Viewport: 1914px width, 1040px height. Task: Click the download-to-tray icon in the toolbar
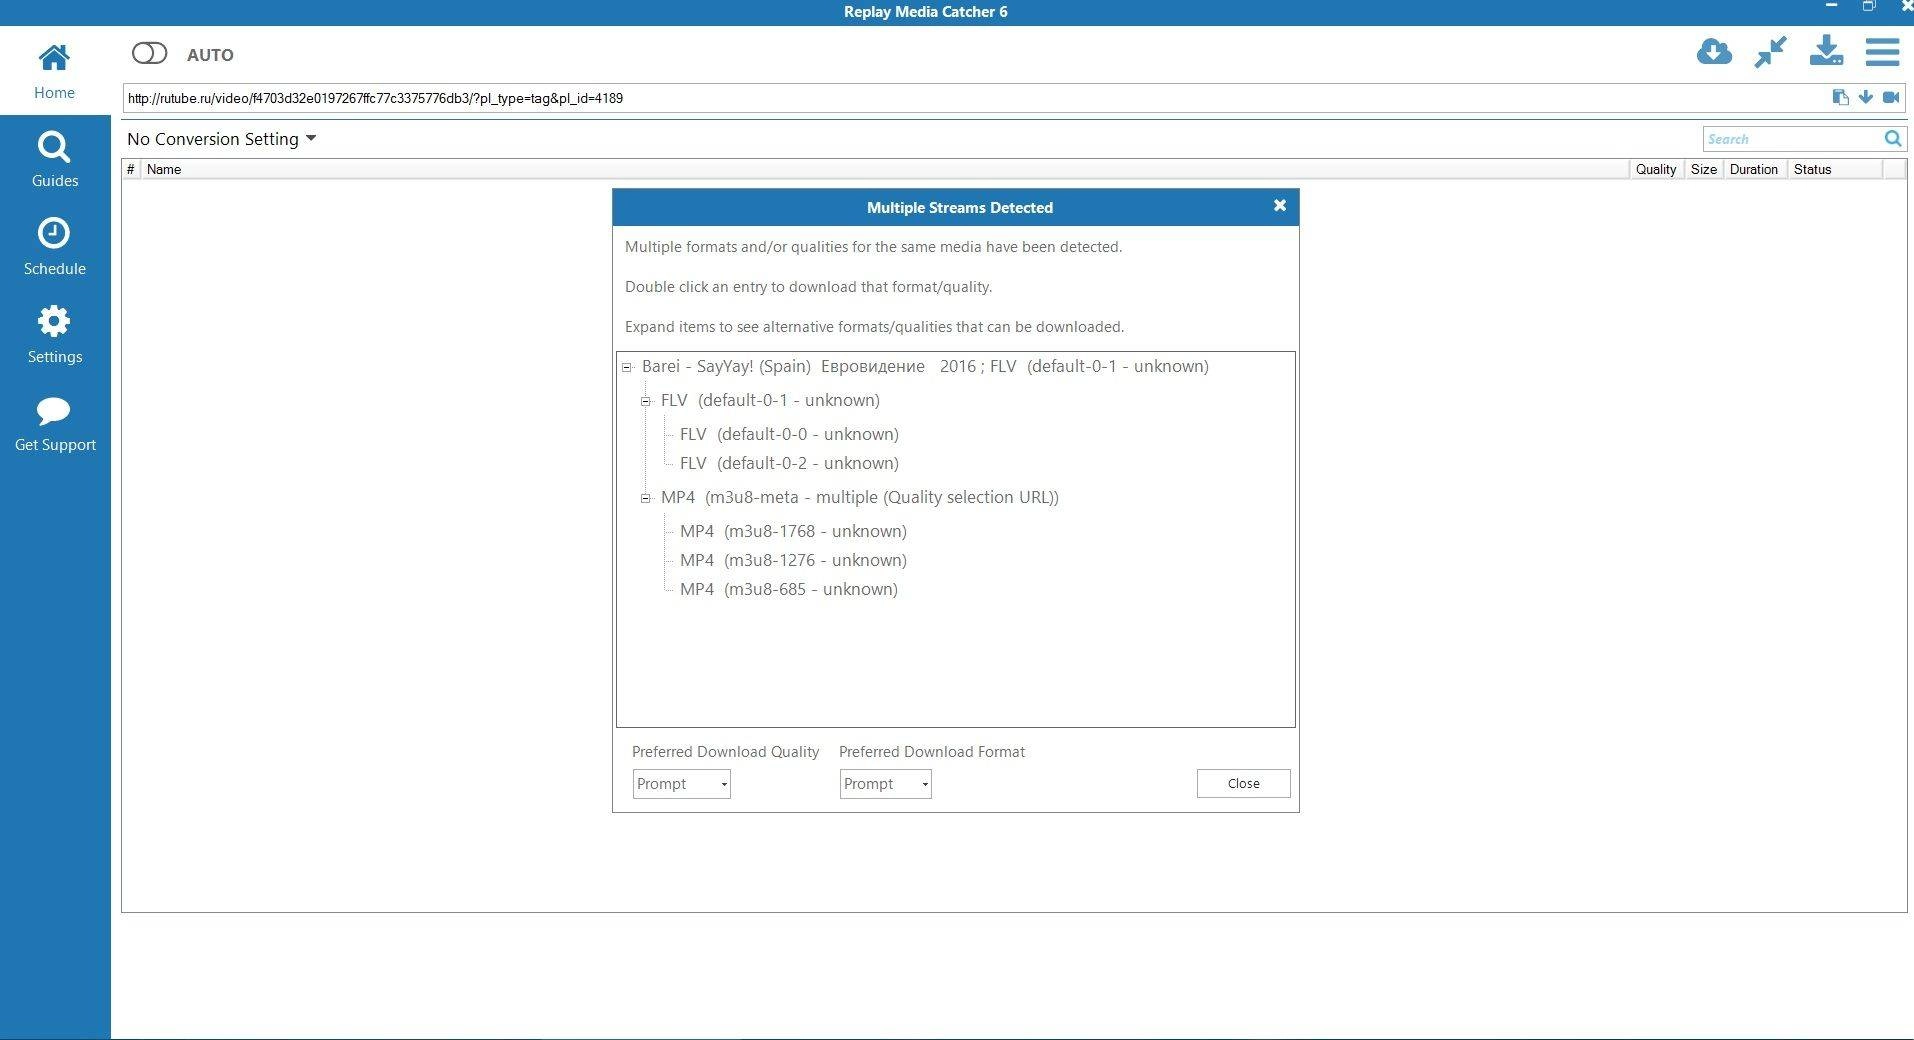1826,51
